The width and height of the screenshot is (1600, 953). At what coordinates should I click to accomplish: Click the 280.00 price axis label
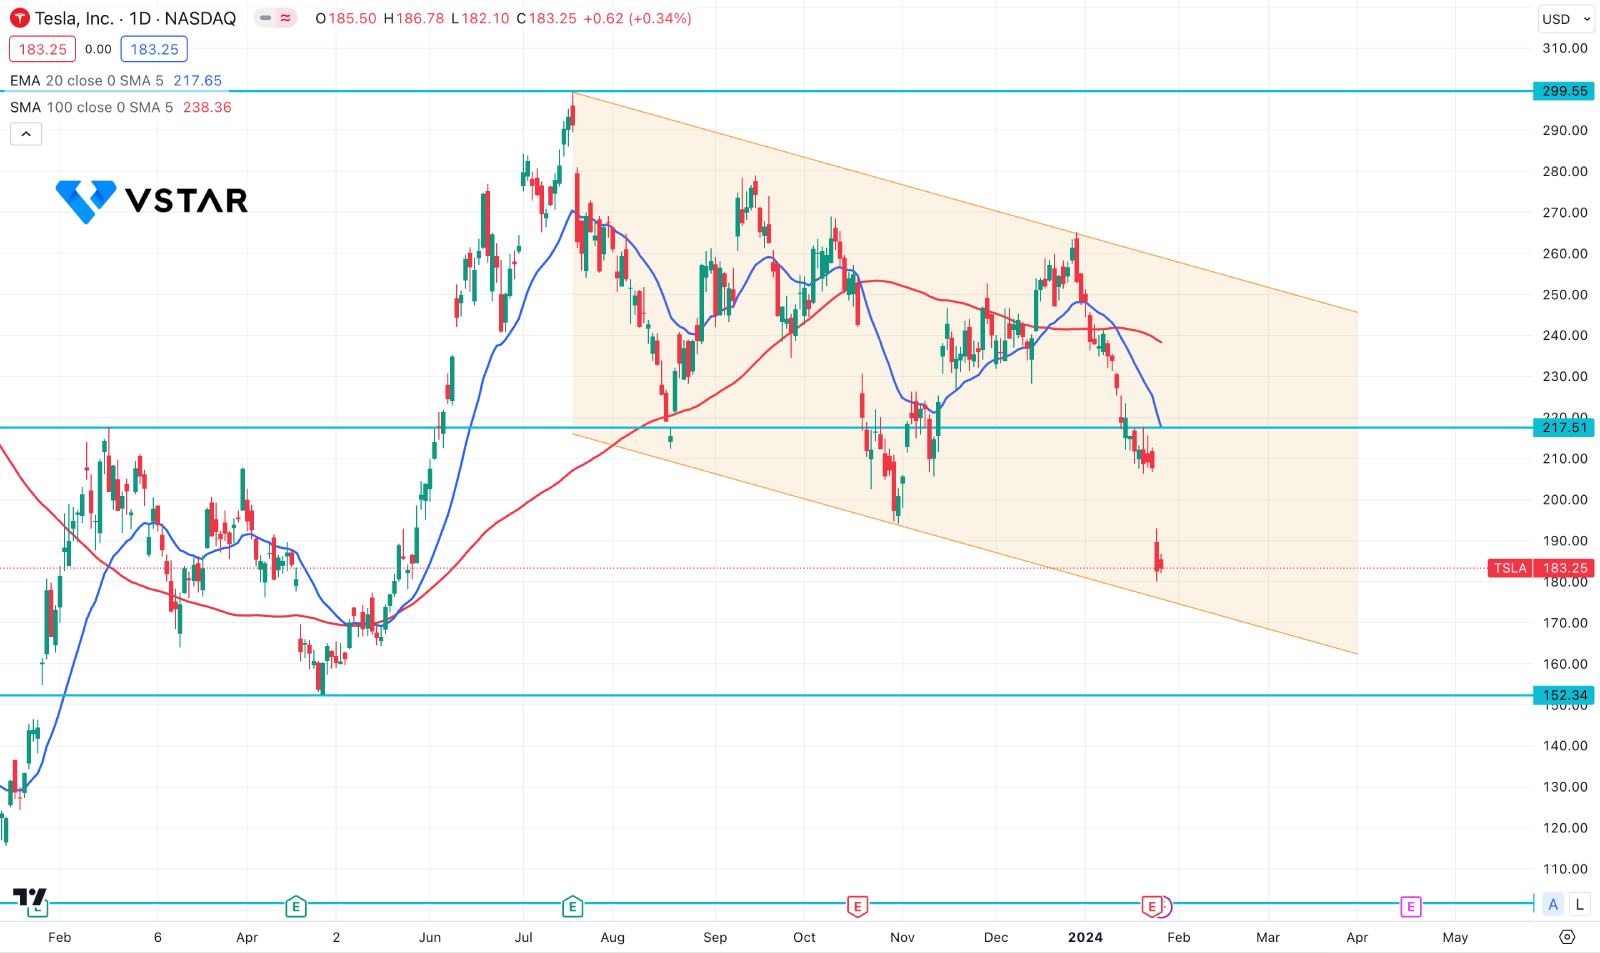(1564, 171)
